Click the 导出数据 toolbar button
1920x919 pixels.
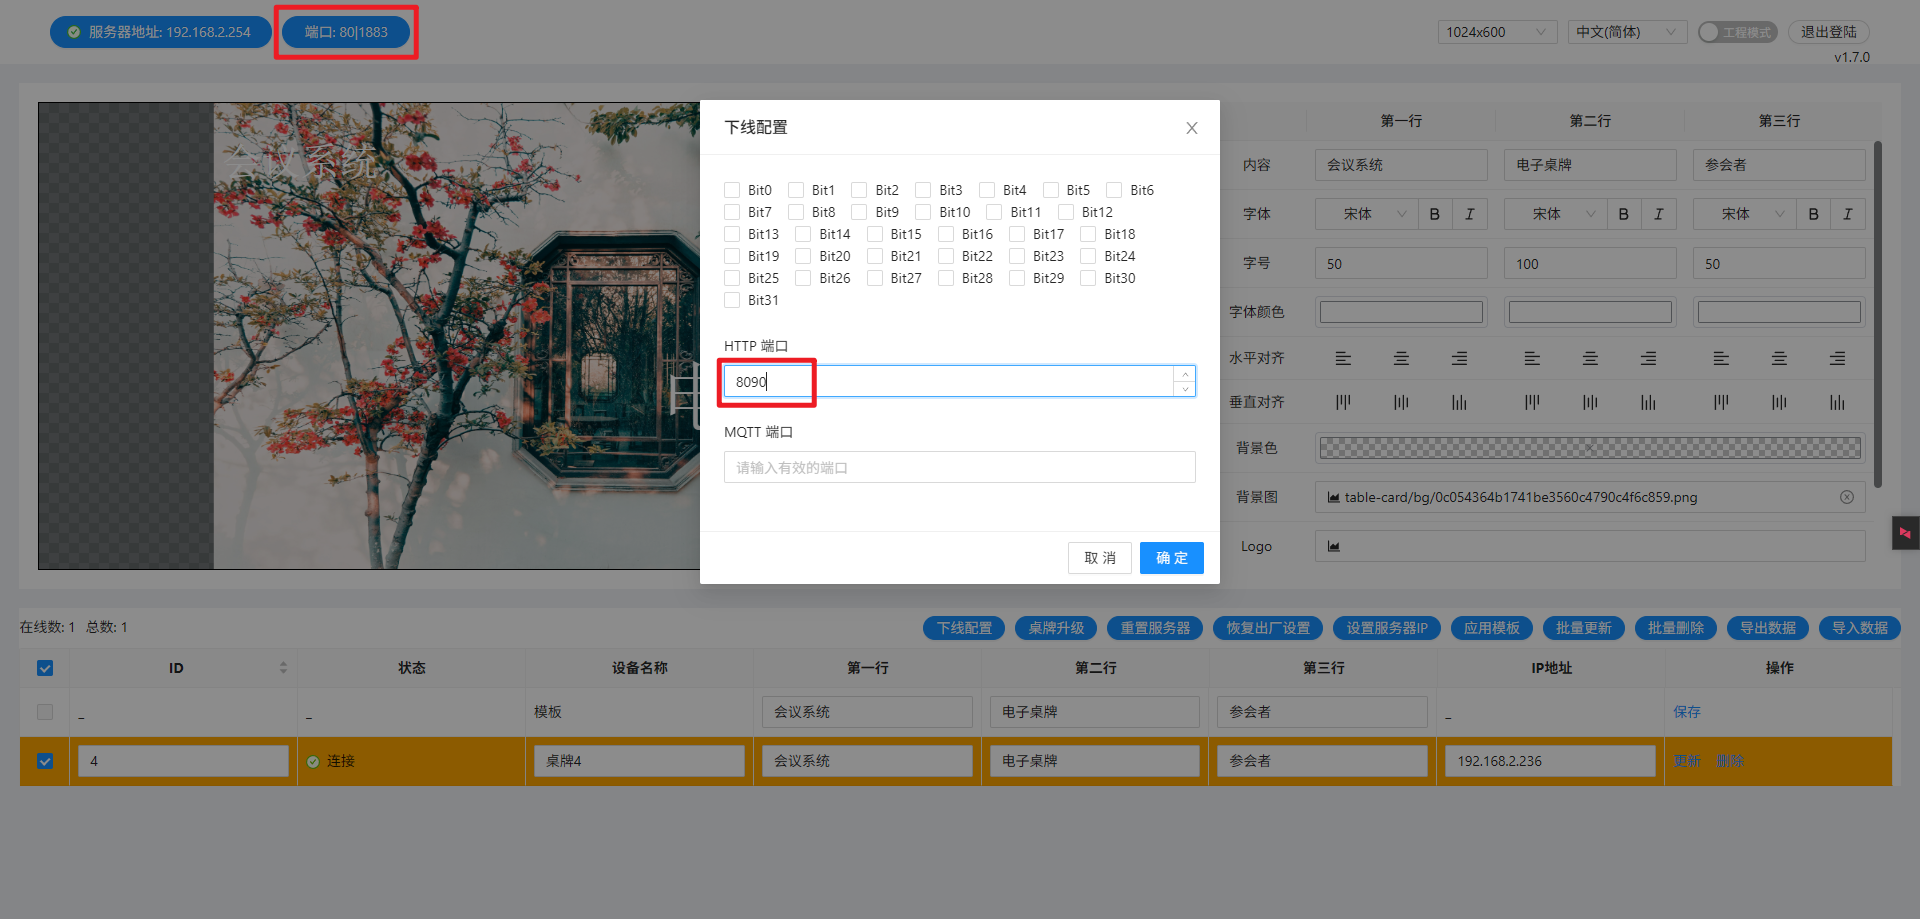pos(1767,628)
